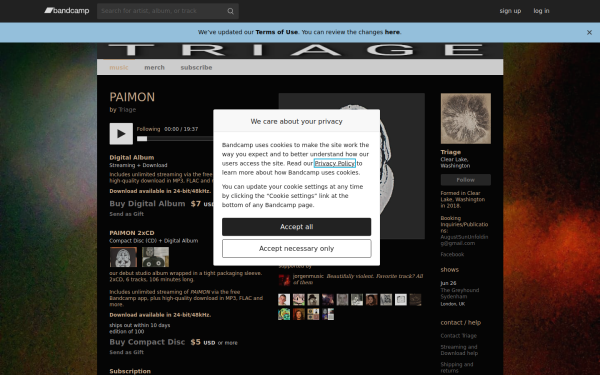Open the sign up link
This screenshot has width=600, height=375.
point(510,11)
